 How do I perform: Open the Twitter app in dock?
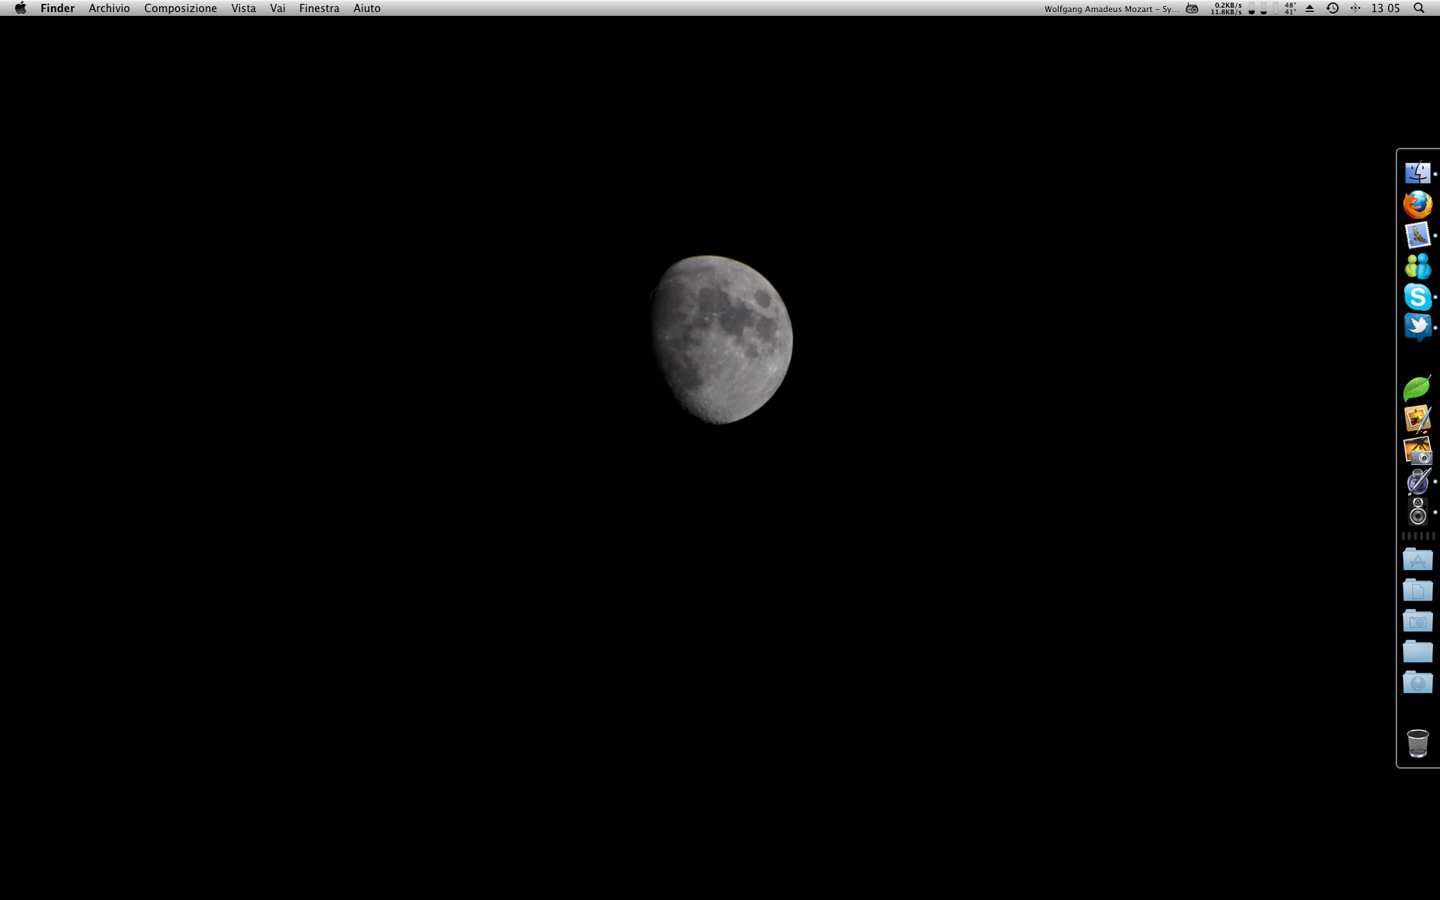point(1417,327)
